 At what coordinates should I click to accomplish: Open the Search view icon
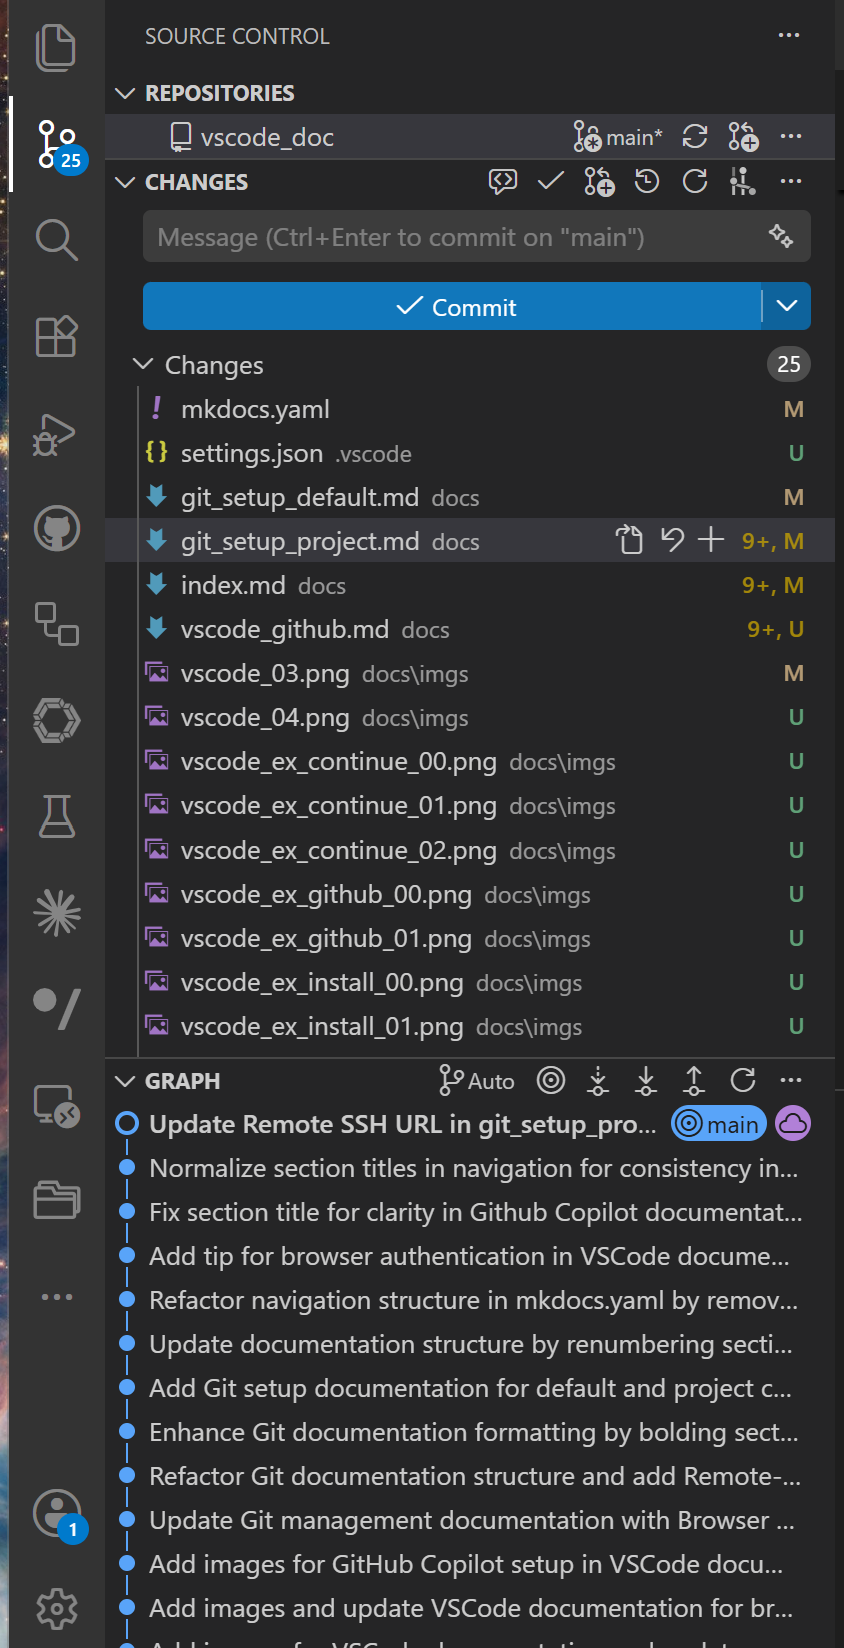(x=56, y=240)
